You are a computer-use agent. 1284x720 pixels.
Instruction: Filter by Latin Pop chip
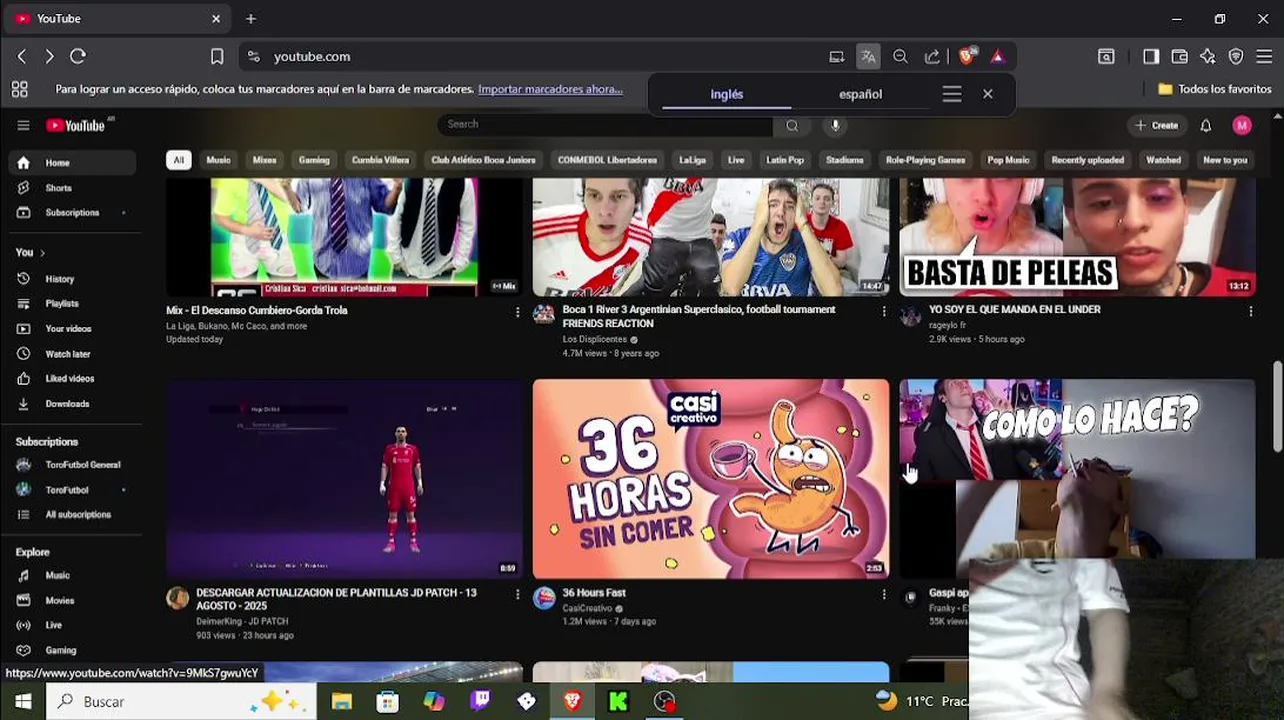pyautogui.click(x=785, y=160)
